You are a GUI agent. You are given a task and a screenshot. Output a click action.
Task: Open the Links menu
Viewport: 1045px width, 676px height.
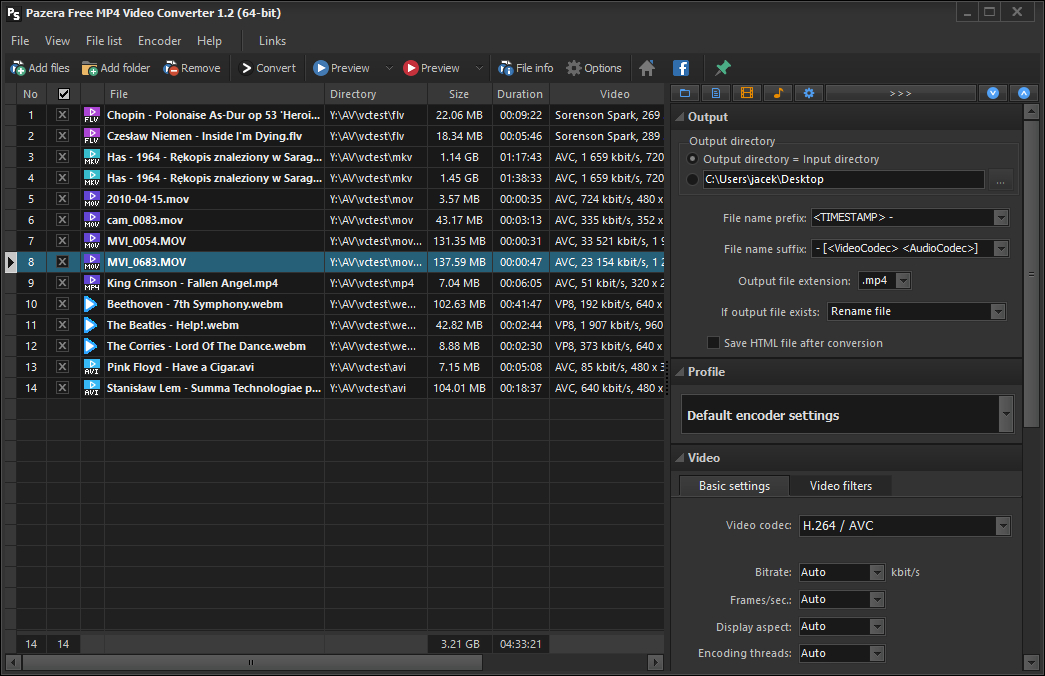tap(273, 41)
